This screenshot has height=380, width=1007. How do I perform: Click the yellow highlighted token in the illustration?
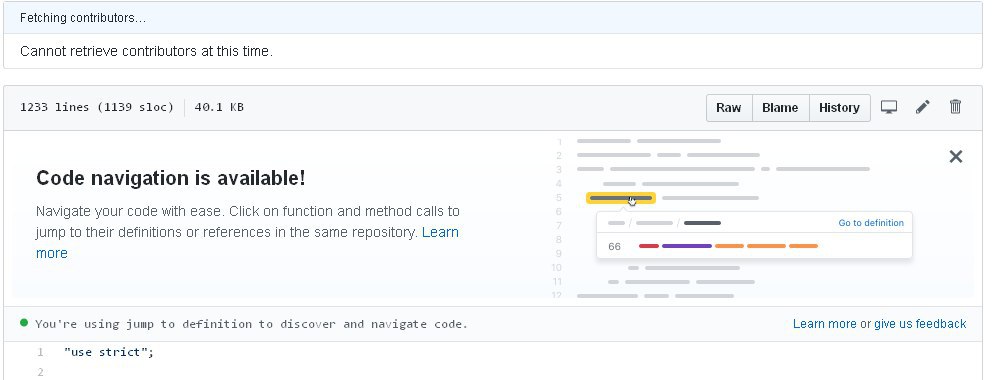tap(621, 198)
